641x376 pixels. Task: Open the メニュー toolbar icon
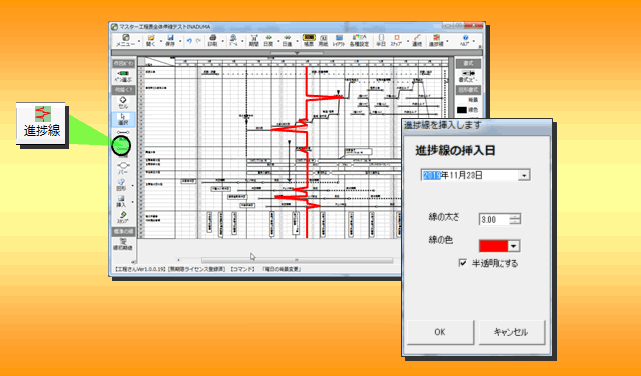point(126,40)
